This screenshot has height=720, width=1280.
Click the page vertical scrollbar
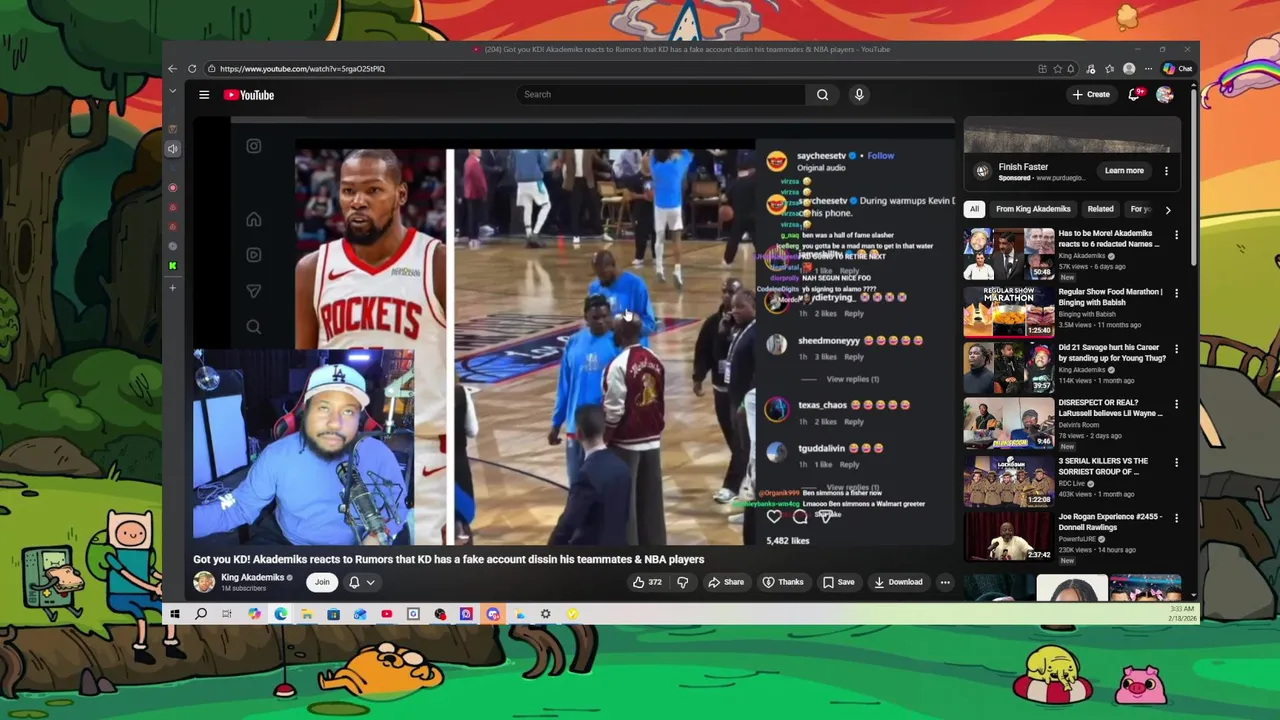point(1193,175)
